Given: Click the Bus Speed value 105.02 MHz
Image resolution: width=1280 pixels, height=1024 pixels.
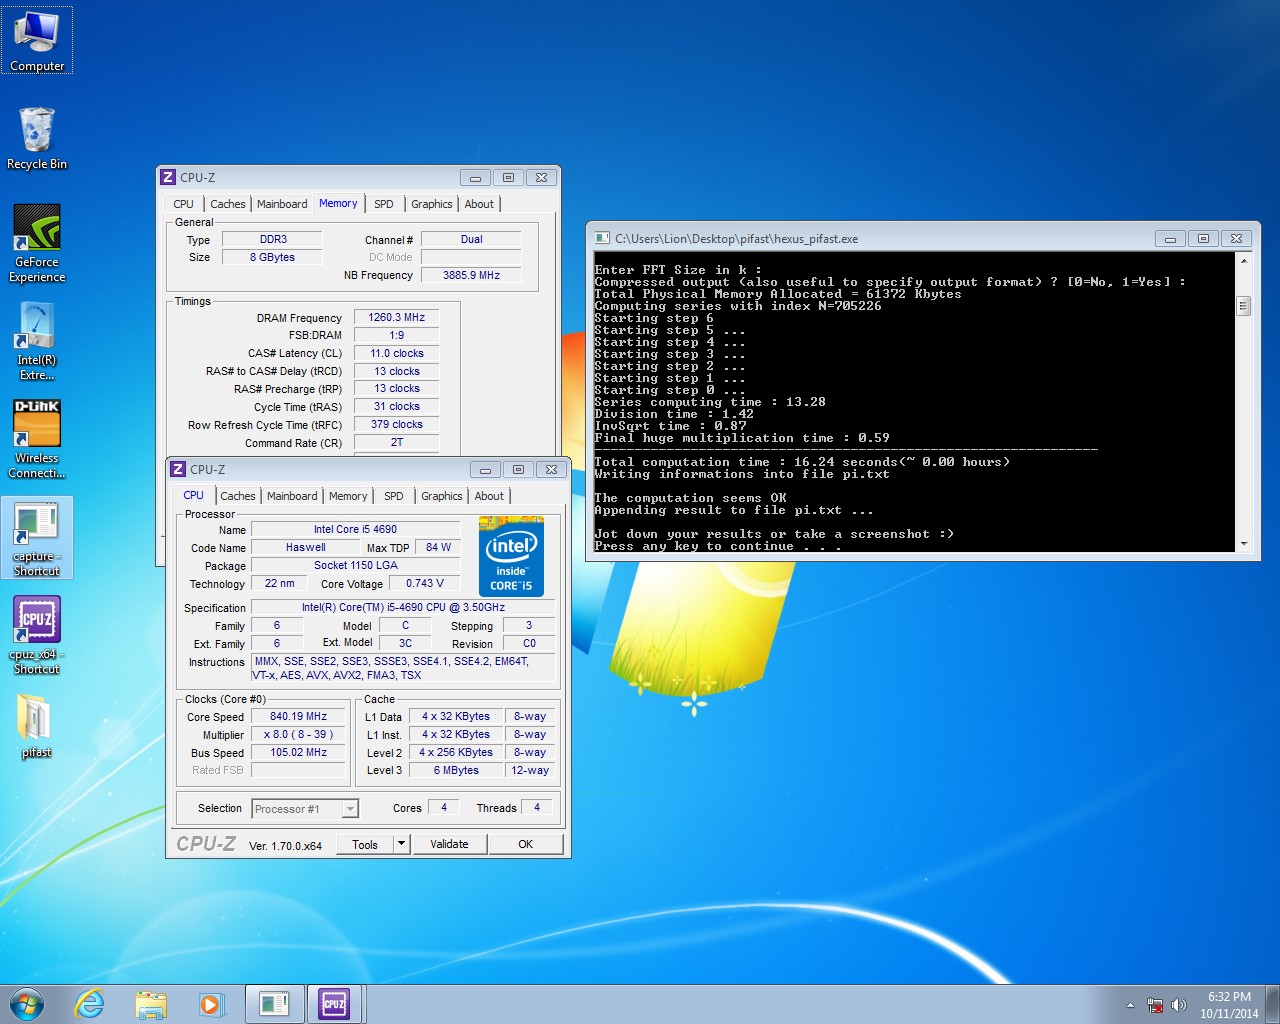Looking at the screenshot, I should [298, 752].
